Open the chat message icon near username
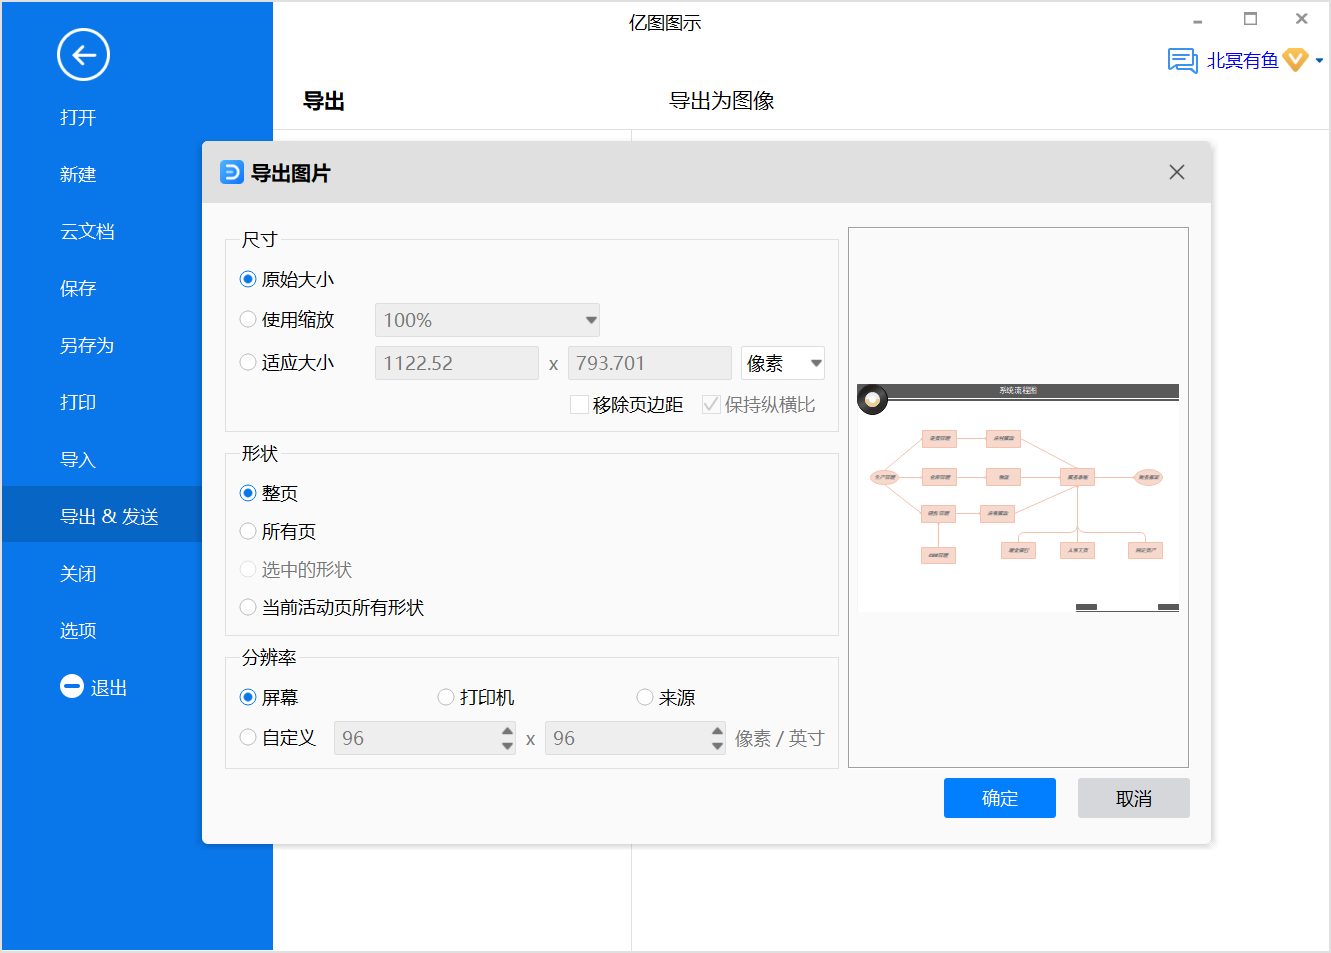 click(x=1183, y=61)
